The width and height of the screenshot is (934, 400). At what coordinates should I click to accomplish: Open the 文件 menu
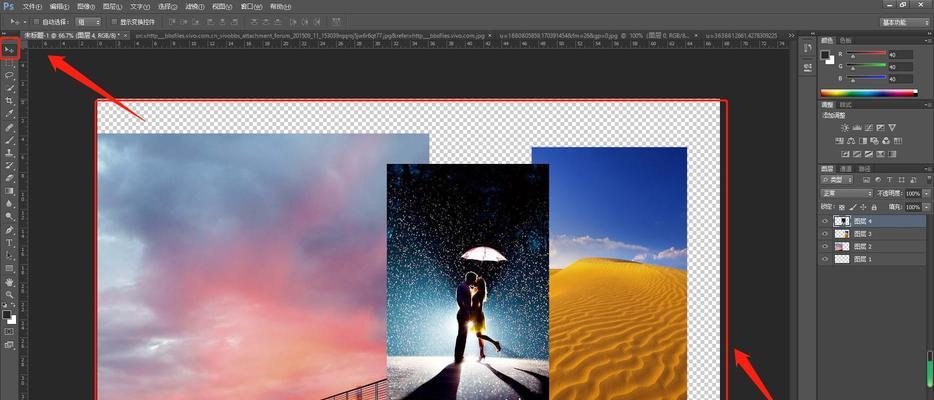[32, 7]
